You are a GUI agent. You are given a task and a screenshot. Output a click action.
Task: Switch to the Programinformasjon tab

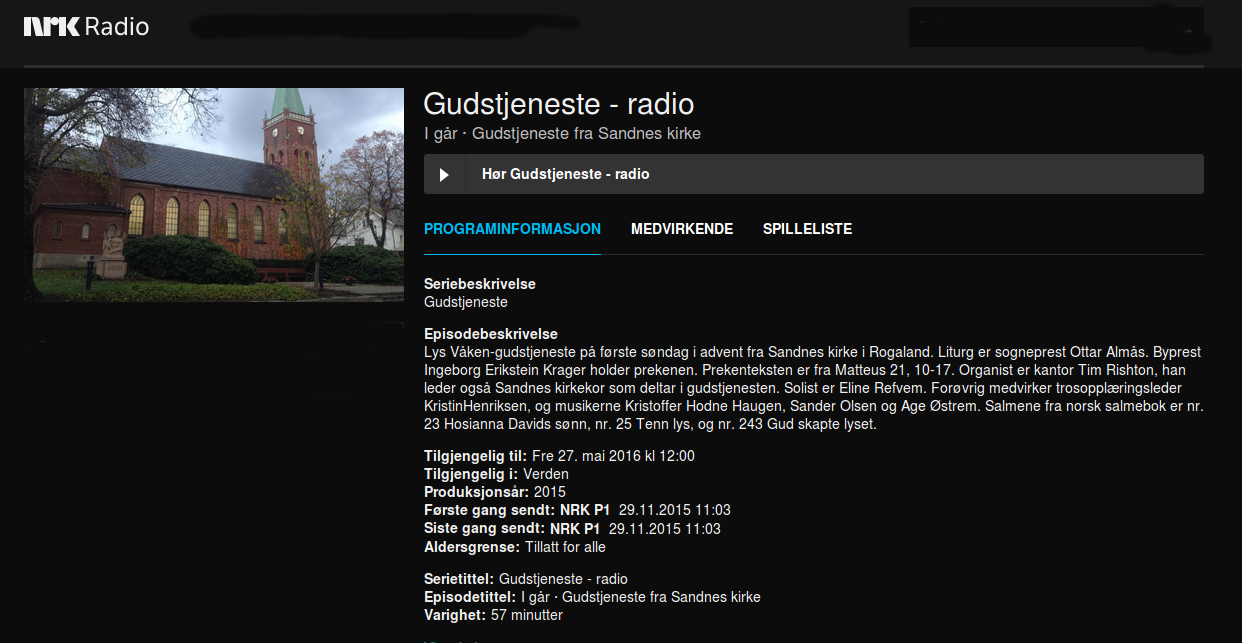512,229
